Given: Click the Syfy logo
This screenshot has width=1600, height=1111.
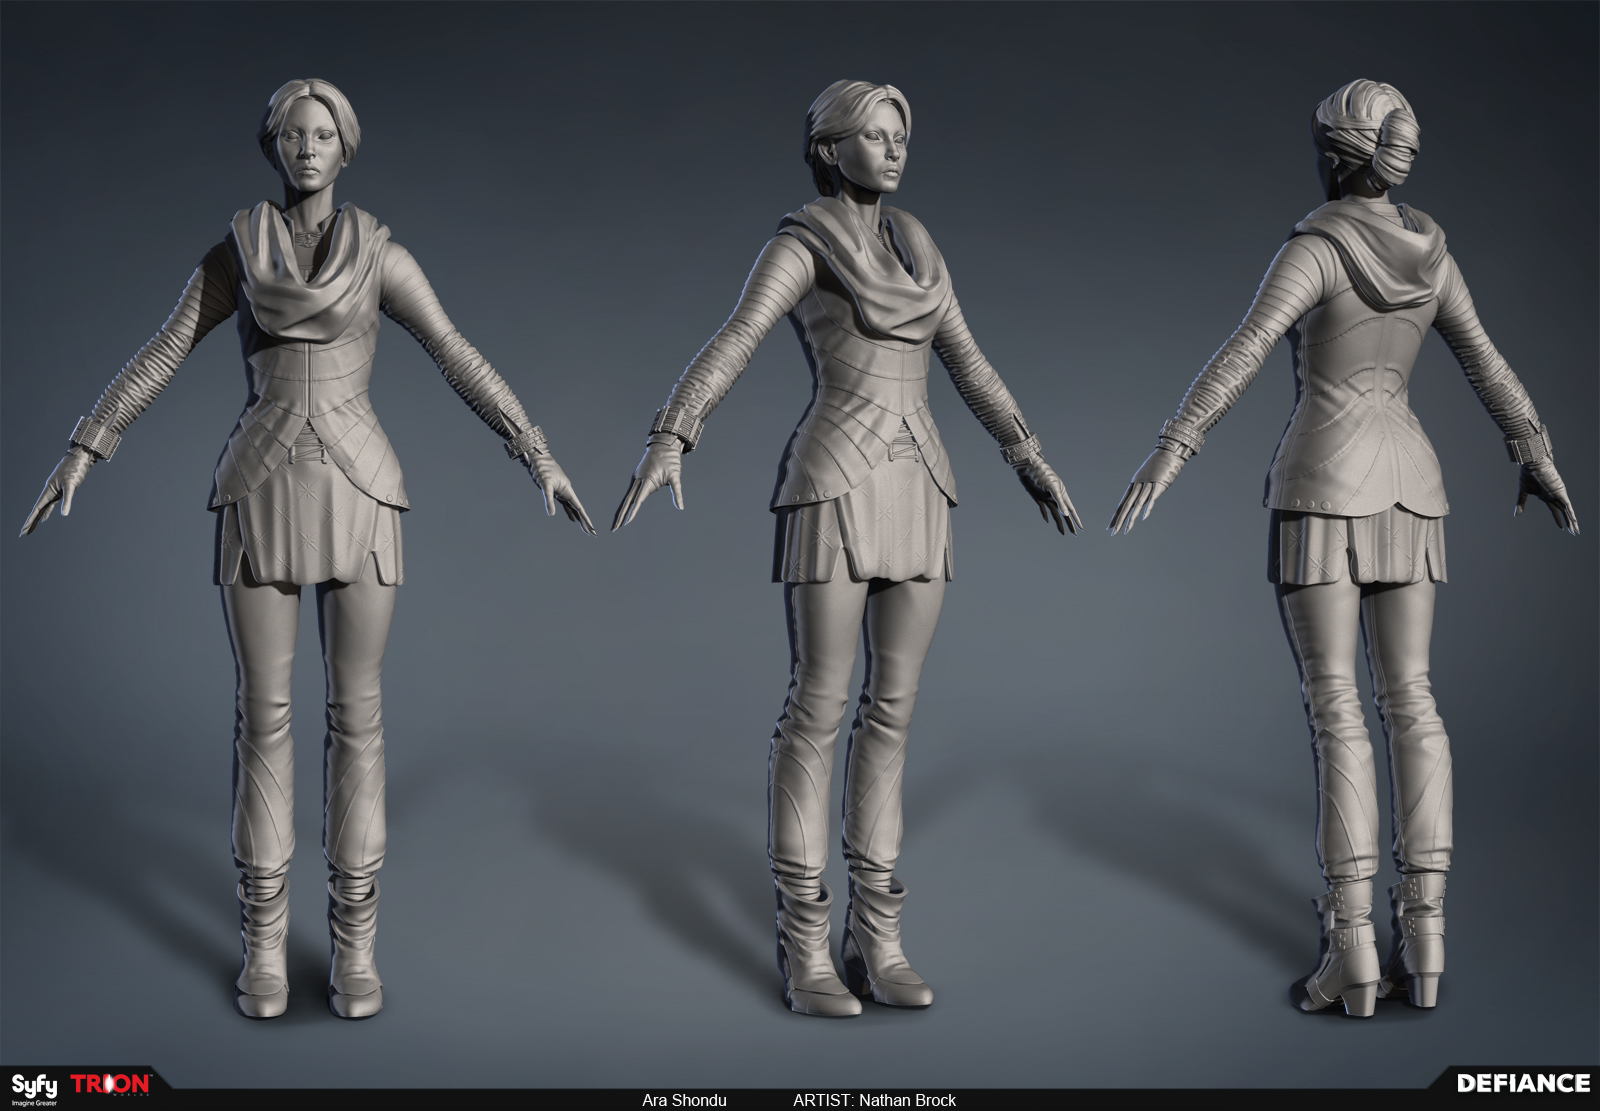Looking at the screenshot, I should pos(34,1088).
